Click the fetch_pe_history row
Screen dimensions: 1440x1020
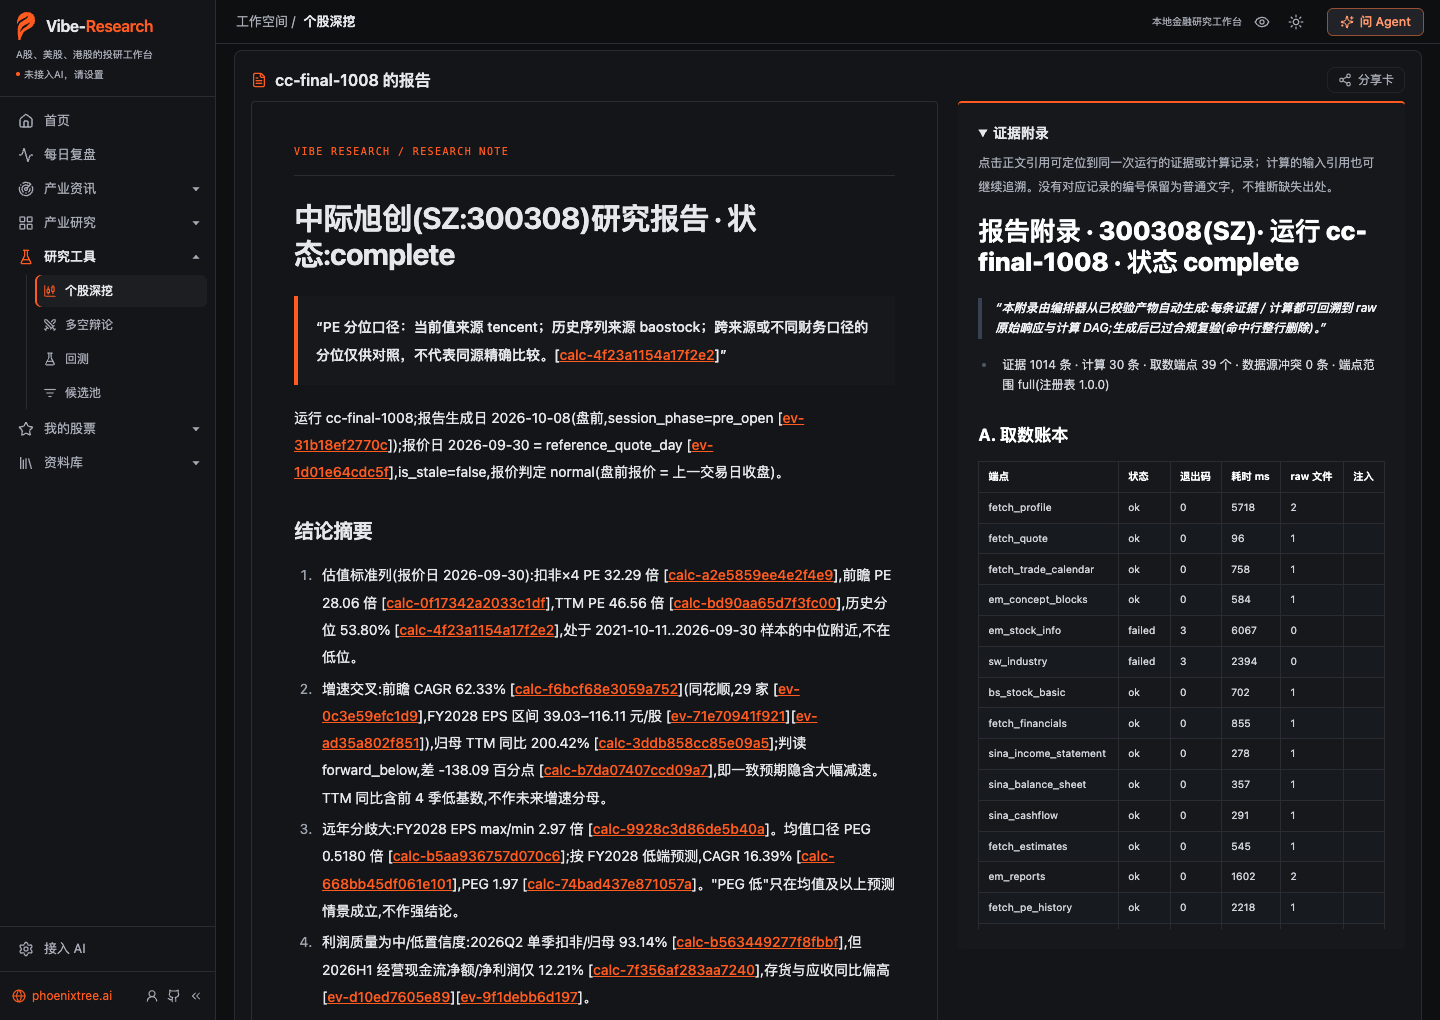[1181, 908]
